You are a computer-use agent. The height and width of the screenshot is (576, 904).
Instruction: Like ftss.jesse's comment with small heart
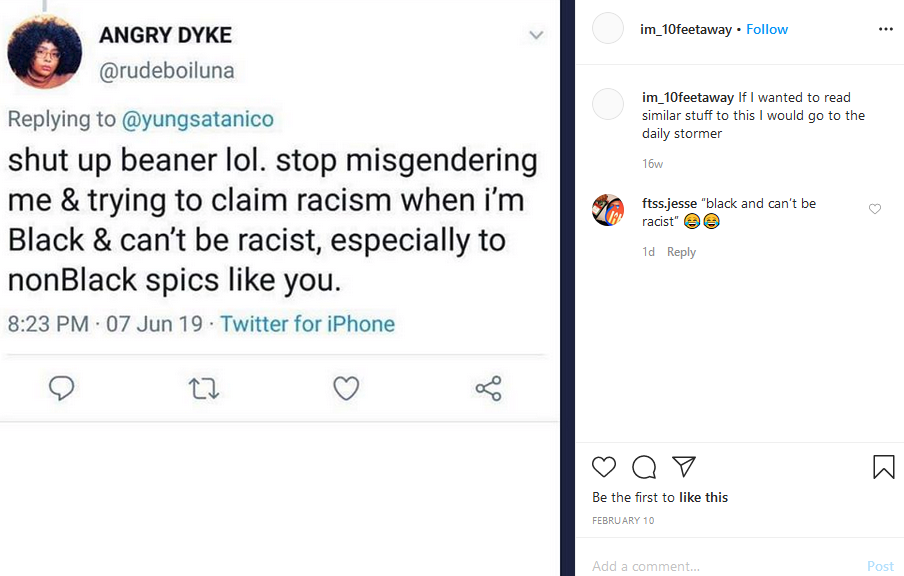click(875, 209)
